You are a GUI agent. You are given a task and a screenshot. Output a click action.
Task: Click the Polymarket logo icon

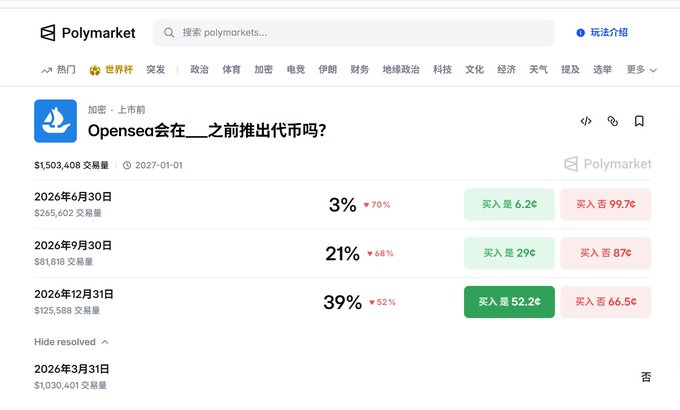[x=48, y=33]
